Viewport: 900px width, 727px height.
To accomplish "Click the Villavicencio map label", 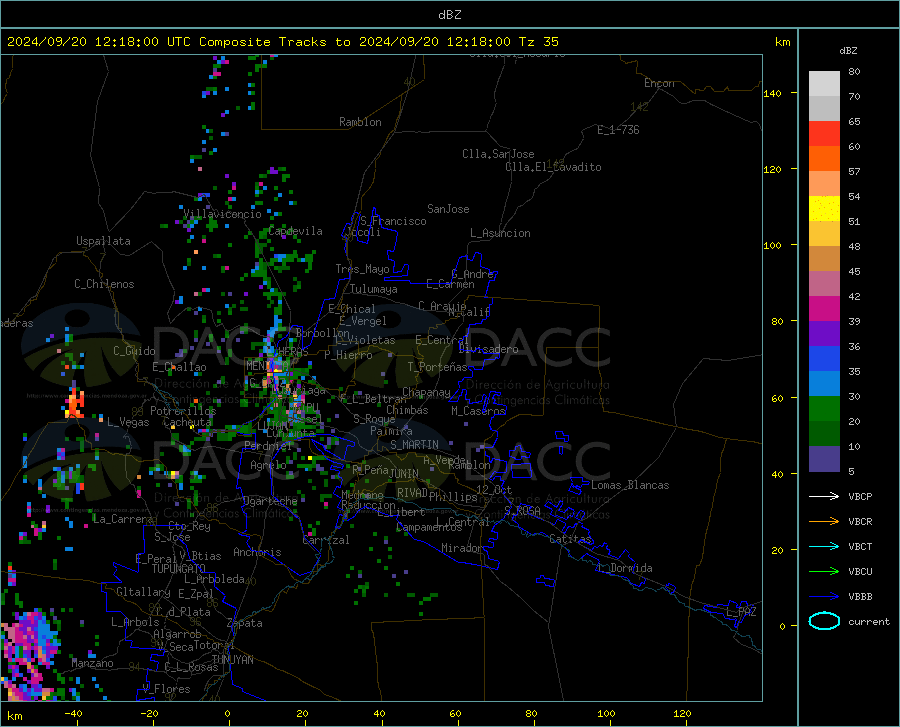I will (222, 214).
